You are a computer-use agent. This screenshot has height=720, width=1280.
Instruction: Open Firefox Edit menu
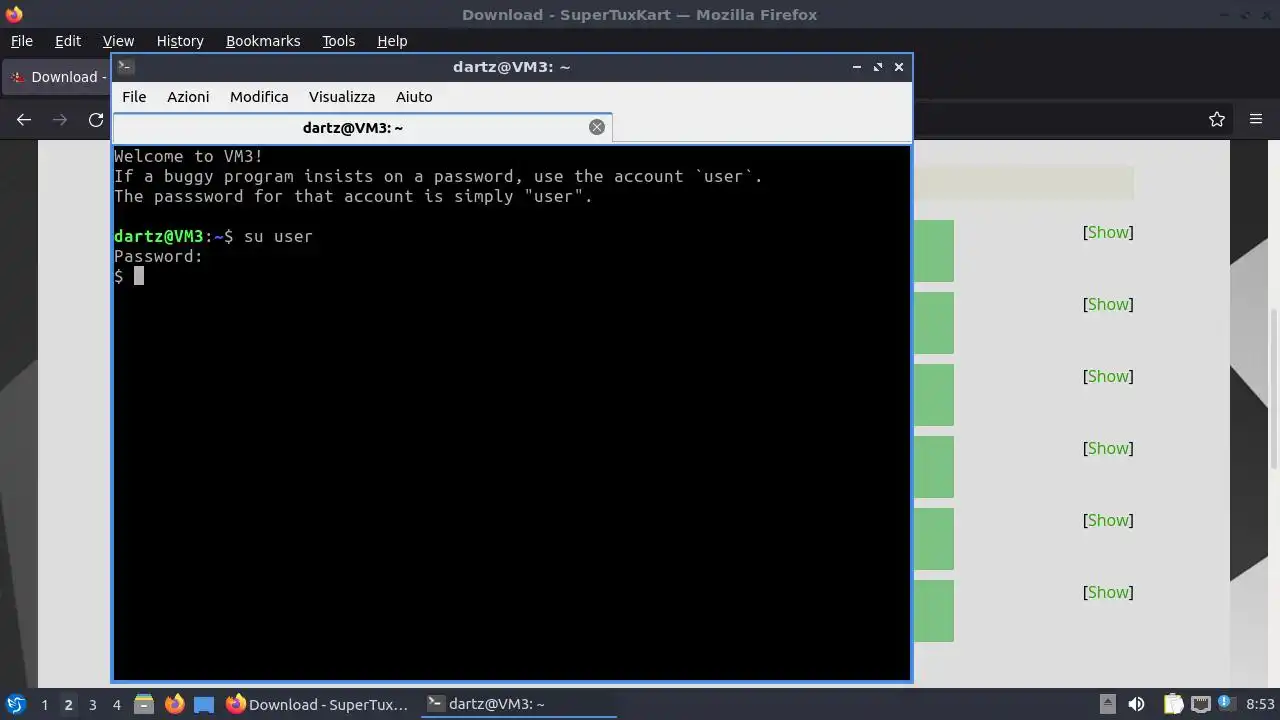click(x=68, y=41)
